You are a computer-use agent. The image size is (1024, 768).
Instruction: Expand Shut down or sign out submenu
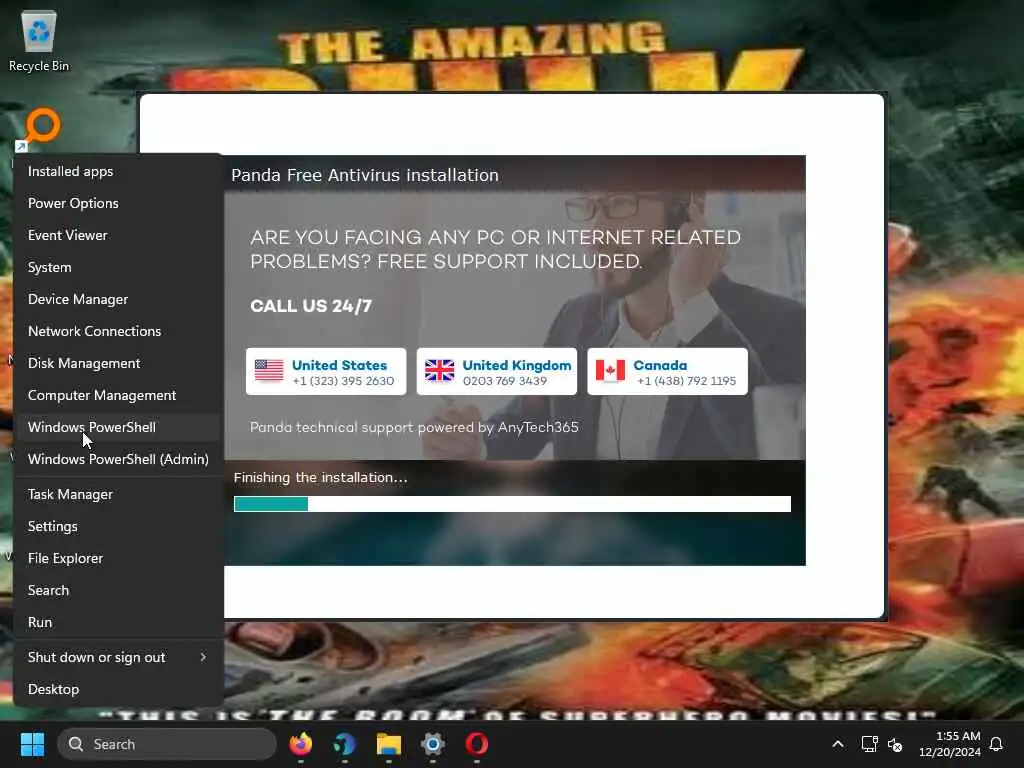point(118,657)
